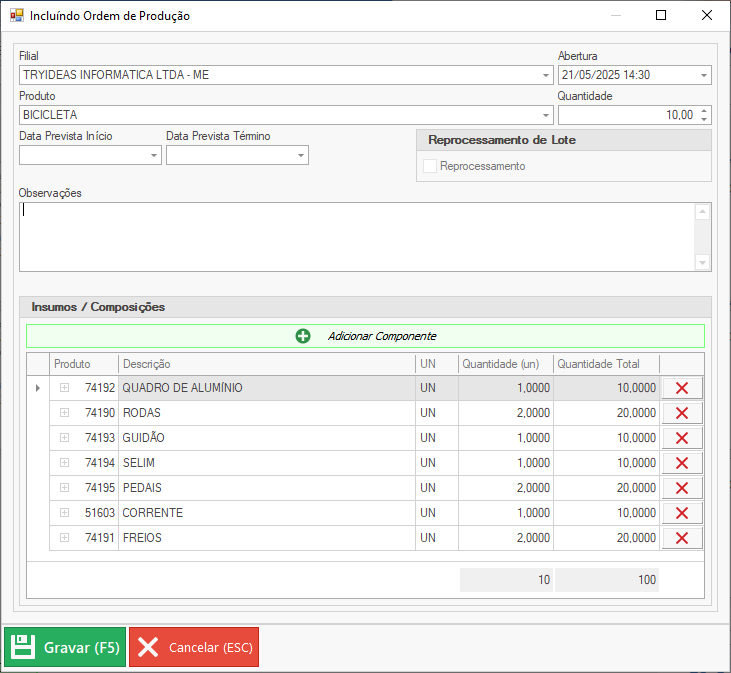Select the CORRENTE description cell
Image resolution: width=731 pixels, height=673 pixels.
pyautogui.click(x=267, y=513)
